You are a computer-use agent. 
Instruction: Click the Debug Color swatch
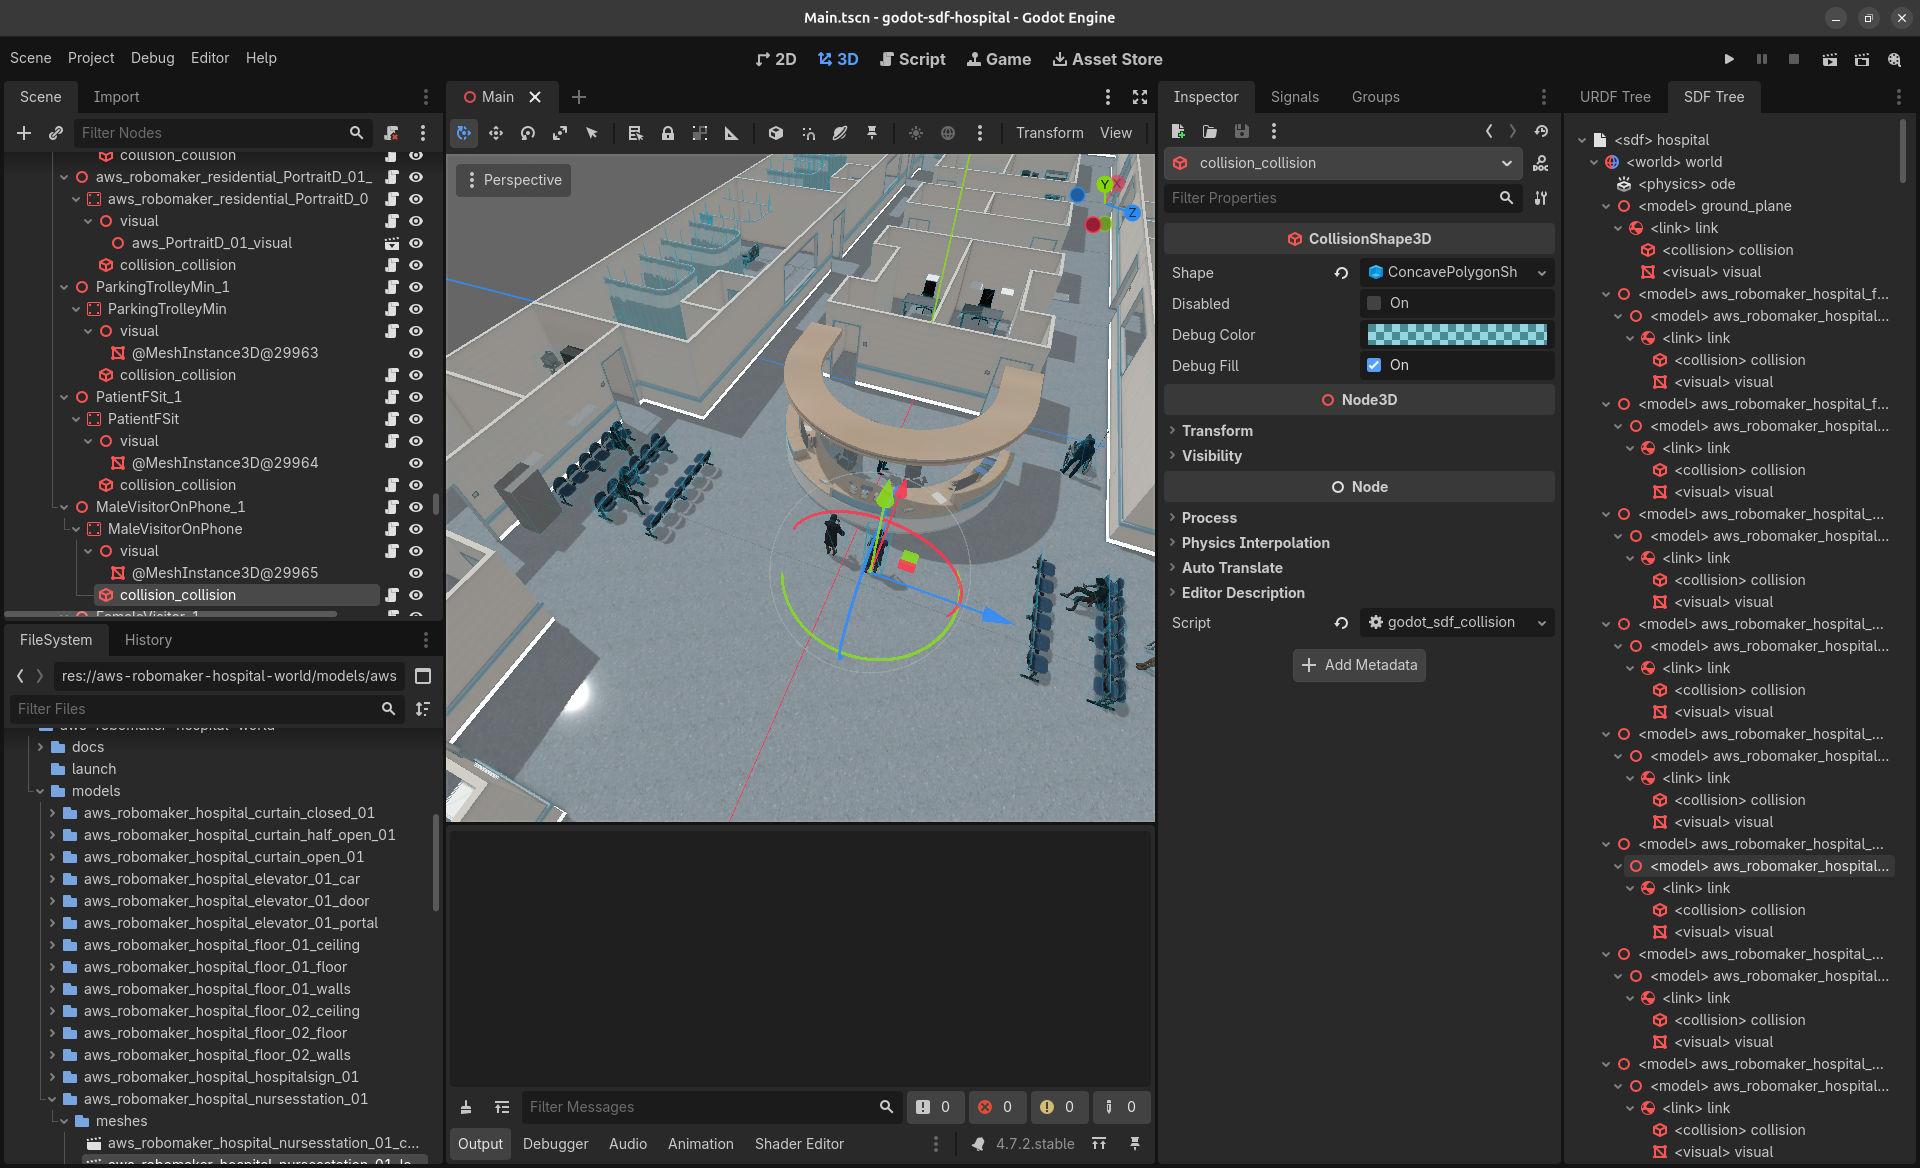(1457, 335)
